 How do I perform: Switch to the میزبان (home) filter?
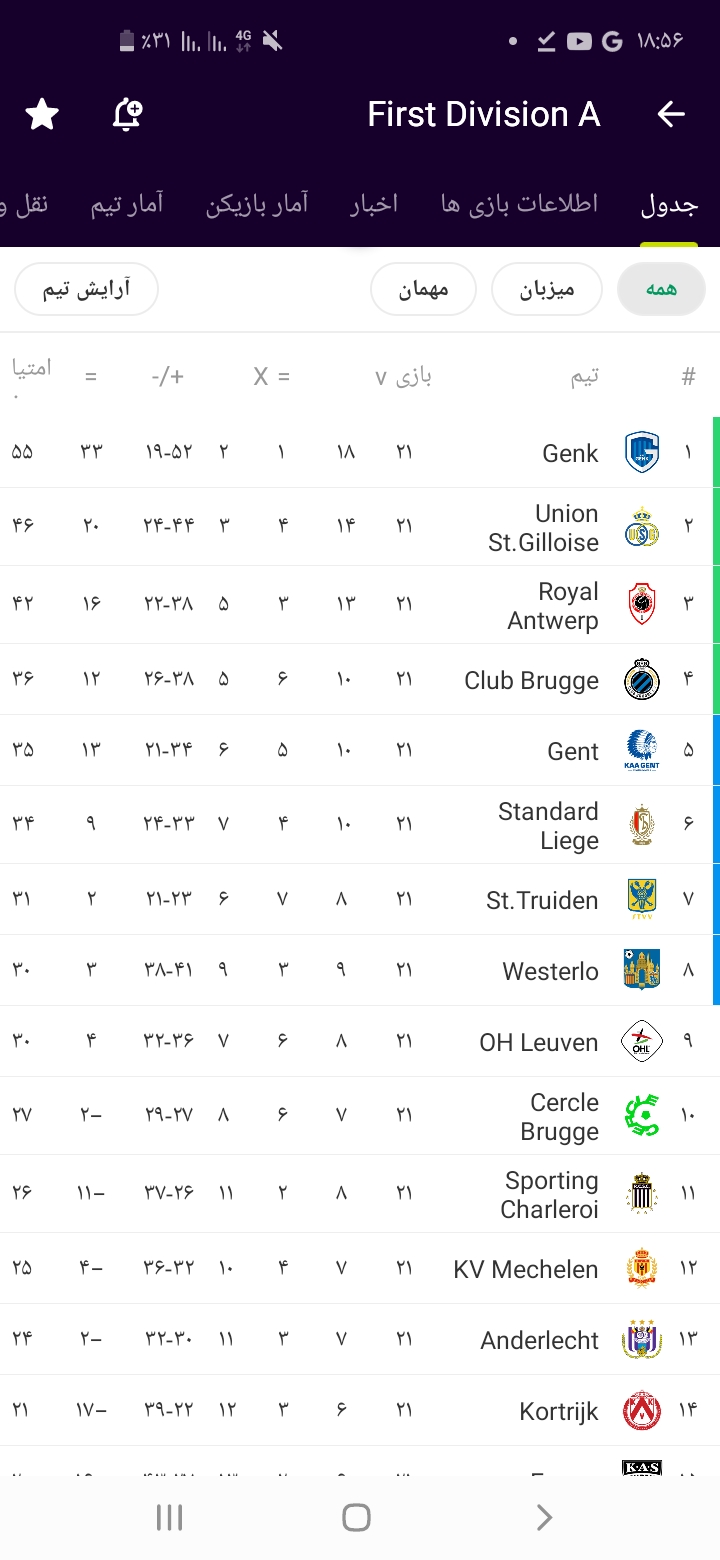[547, 290]
